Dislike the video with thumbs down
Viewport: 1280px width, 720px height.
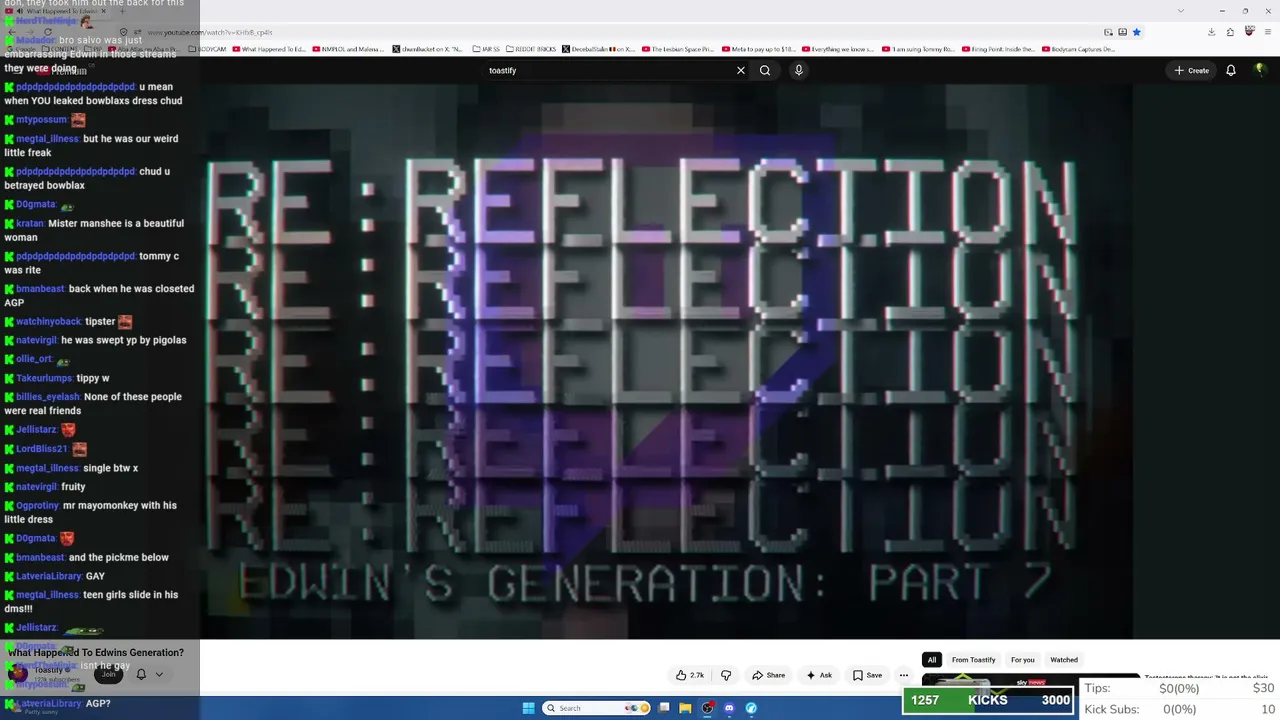[726, 675]
